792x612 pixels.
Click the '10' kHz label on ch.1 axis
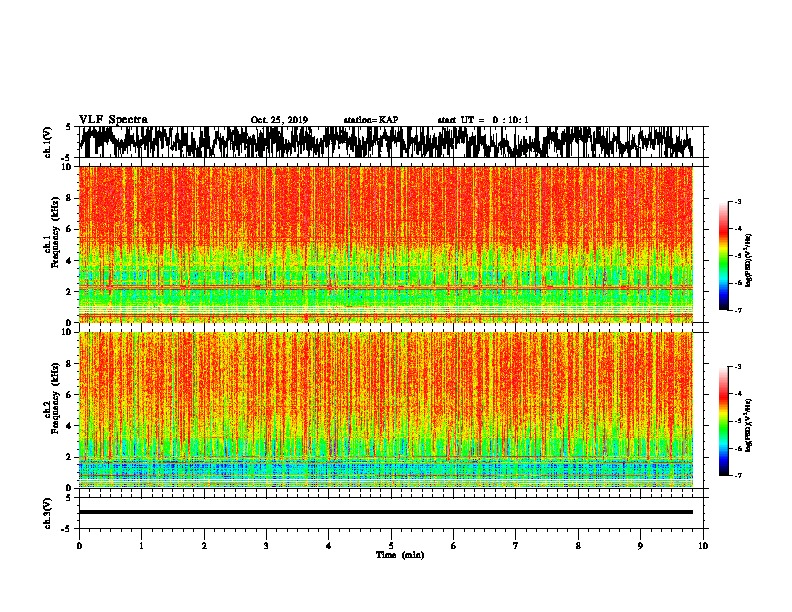point(67,167)
